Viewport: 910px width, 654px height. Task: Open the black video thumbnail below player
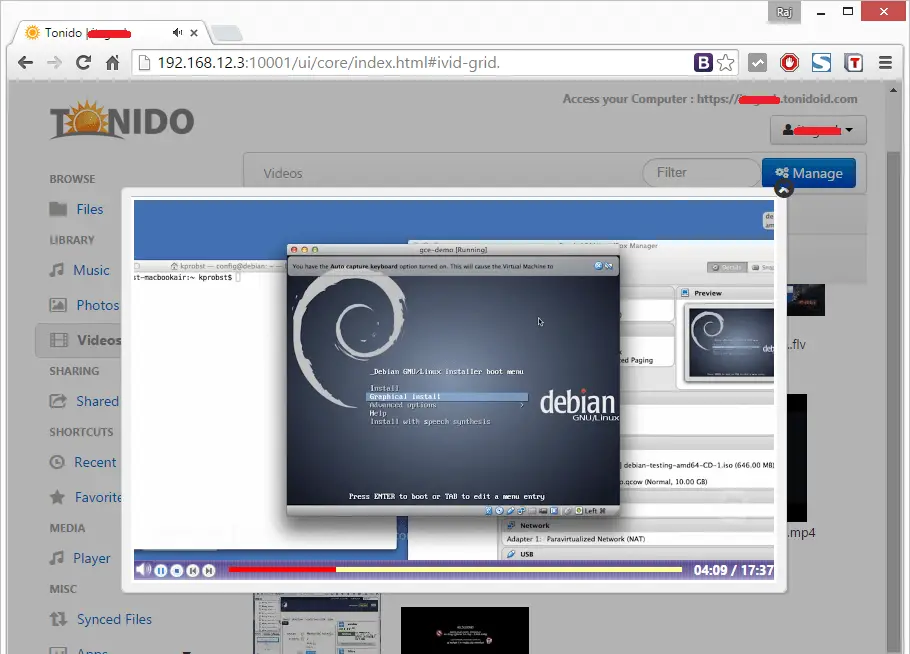tap(464, 630)
